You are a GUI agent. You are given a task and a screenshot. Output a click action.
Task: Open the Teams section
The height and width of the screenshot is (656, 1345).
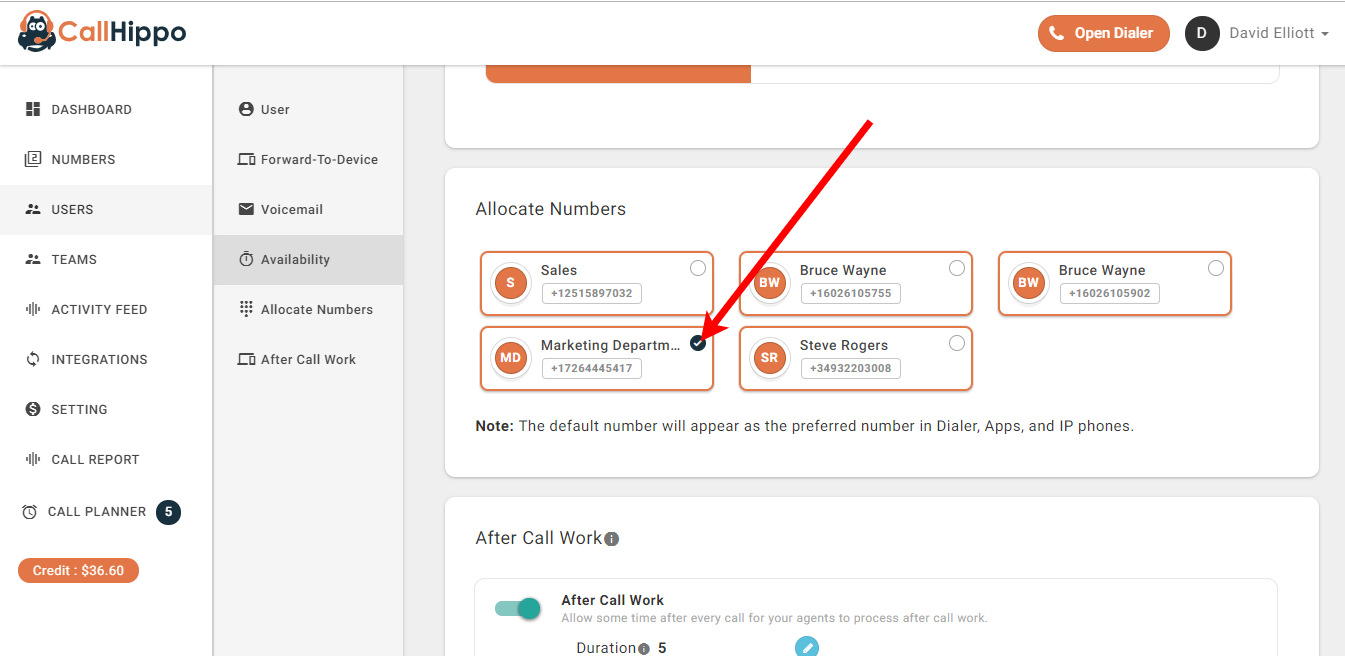[106, 259]
